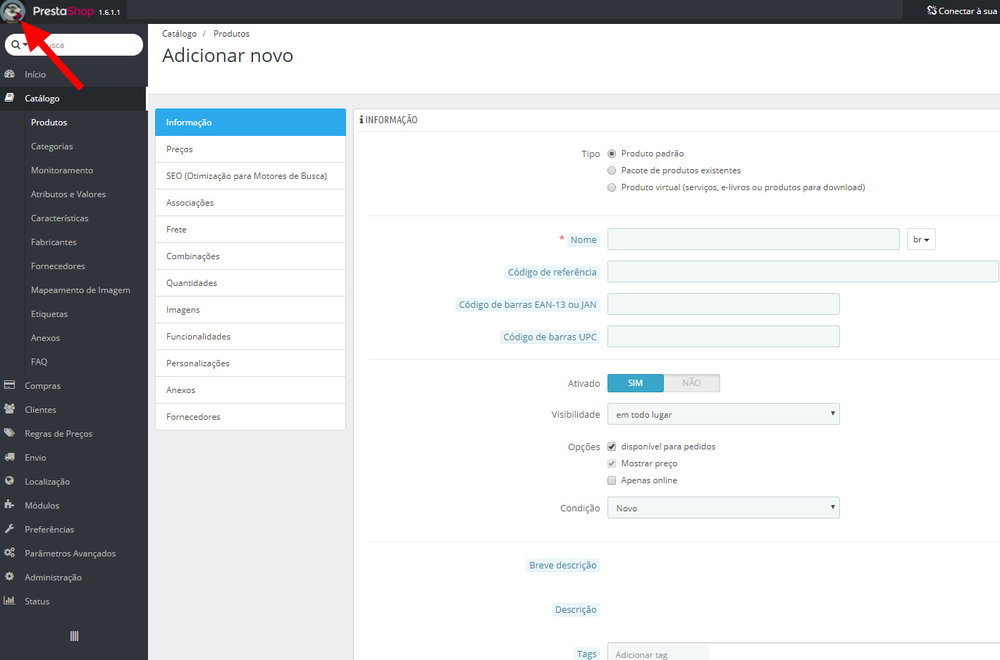The image size is (1000, 660).
Task: Click the PrestaShop logo avatar icon
Action: click(x=12, y=11)
